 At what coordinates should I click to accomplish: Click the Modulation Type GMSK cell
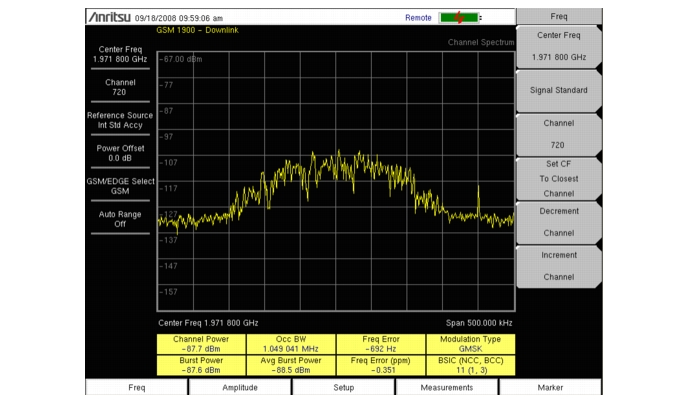click(x=470, y=344)
